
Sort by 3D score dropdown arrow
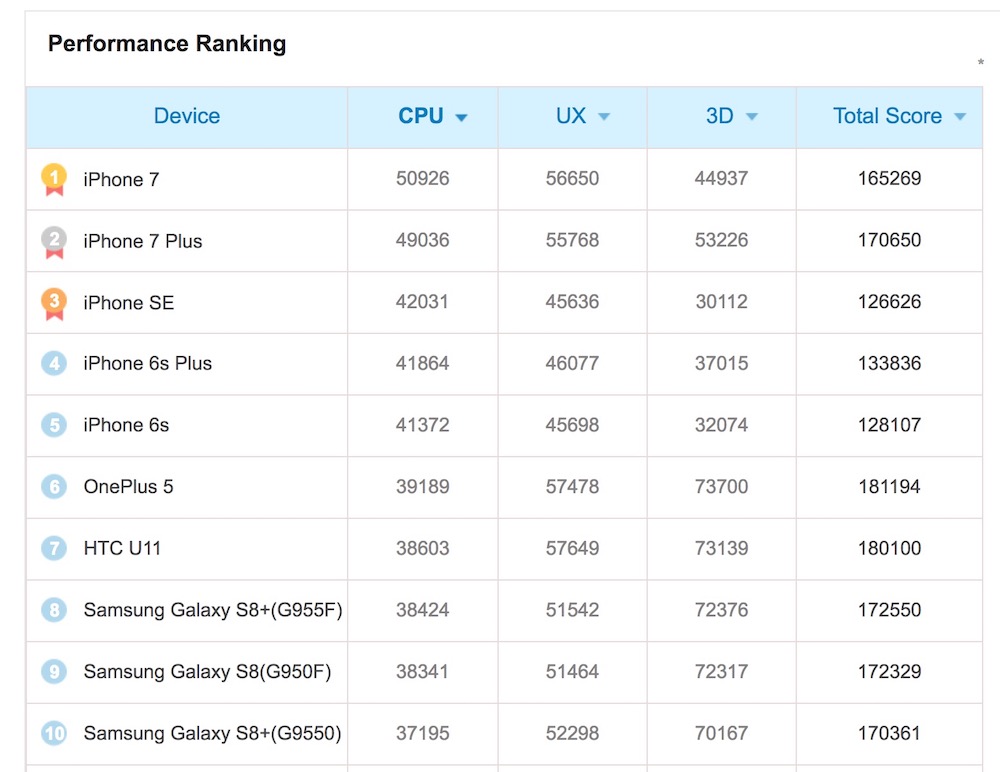(752, 118)
